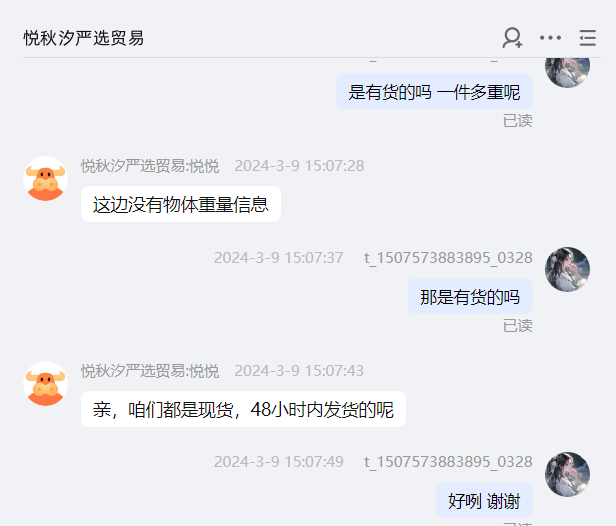
Task: Open the three-dots more options menu
Action: (550, 38)
